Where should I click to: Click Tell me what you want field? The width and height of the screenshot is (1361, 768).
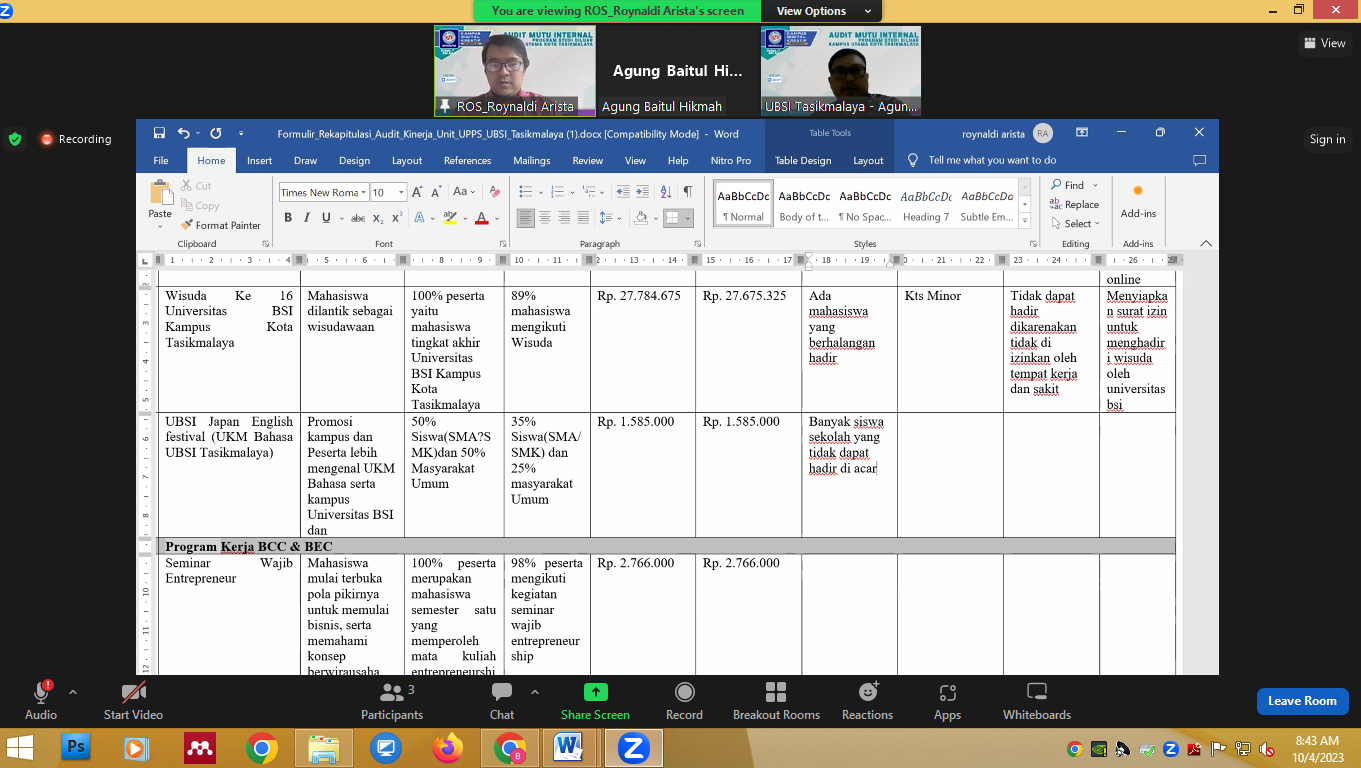pyautogui.click(x=992, y=160)
